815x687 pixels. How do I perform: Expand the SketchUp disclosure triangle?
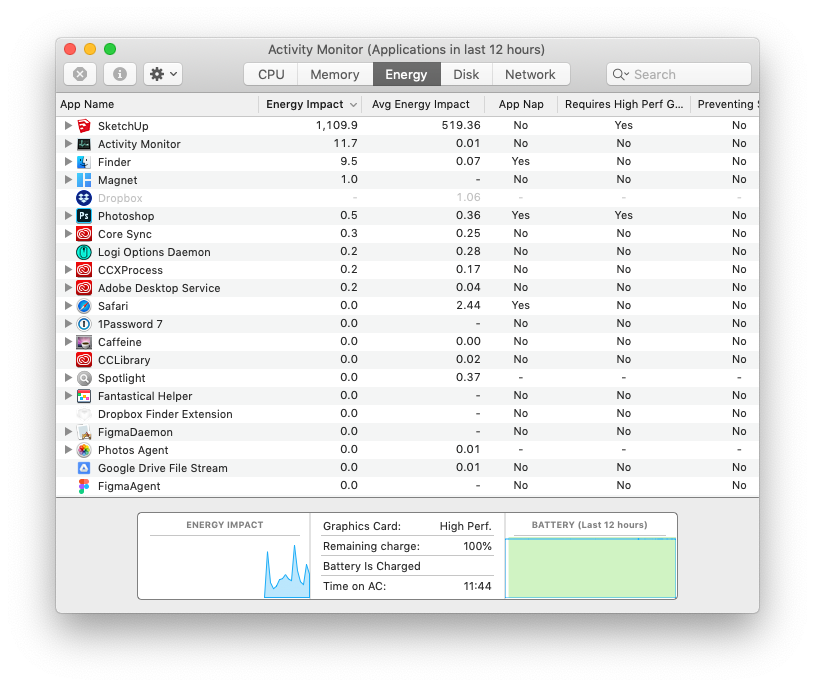68,126
